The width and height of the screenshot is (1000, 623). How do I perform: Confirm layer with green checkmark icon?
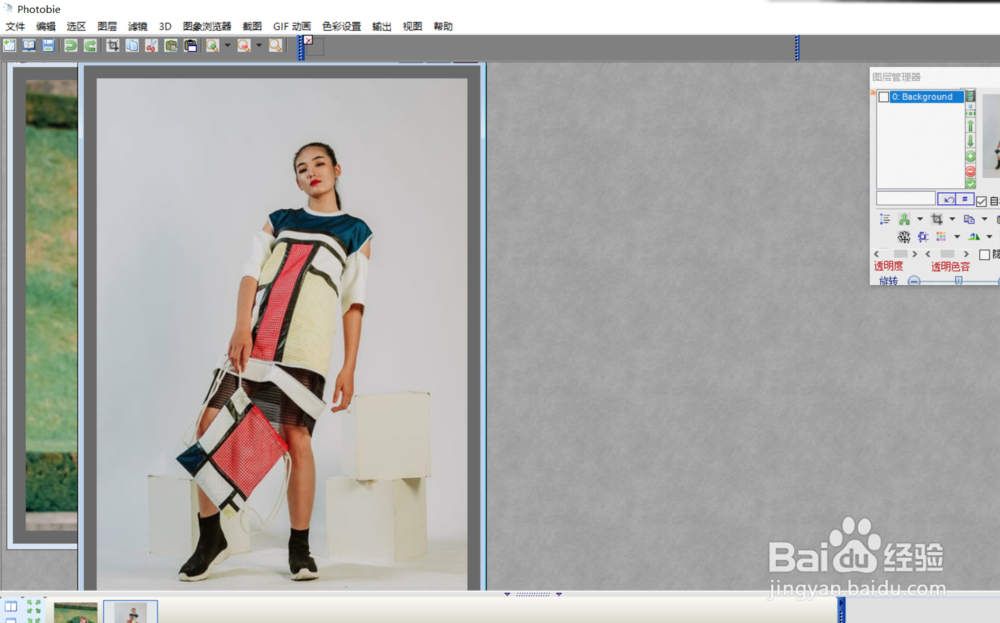pos(971,184)
